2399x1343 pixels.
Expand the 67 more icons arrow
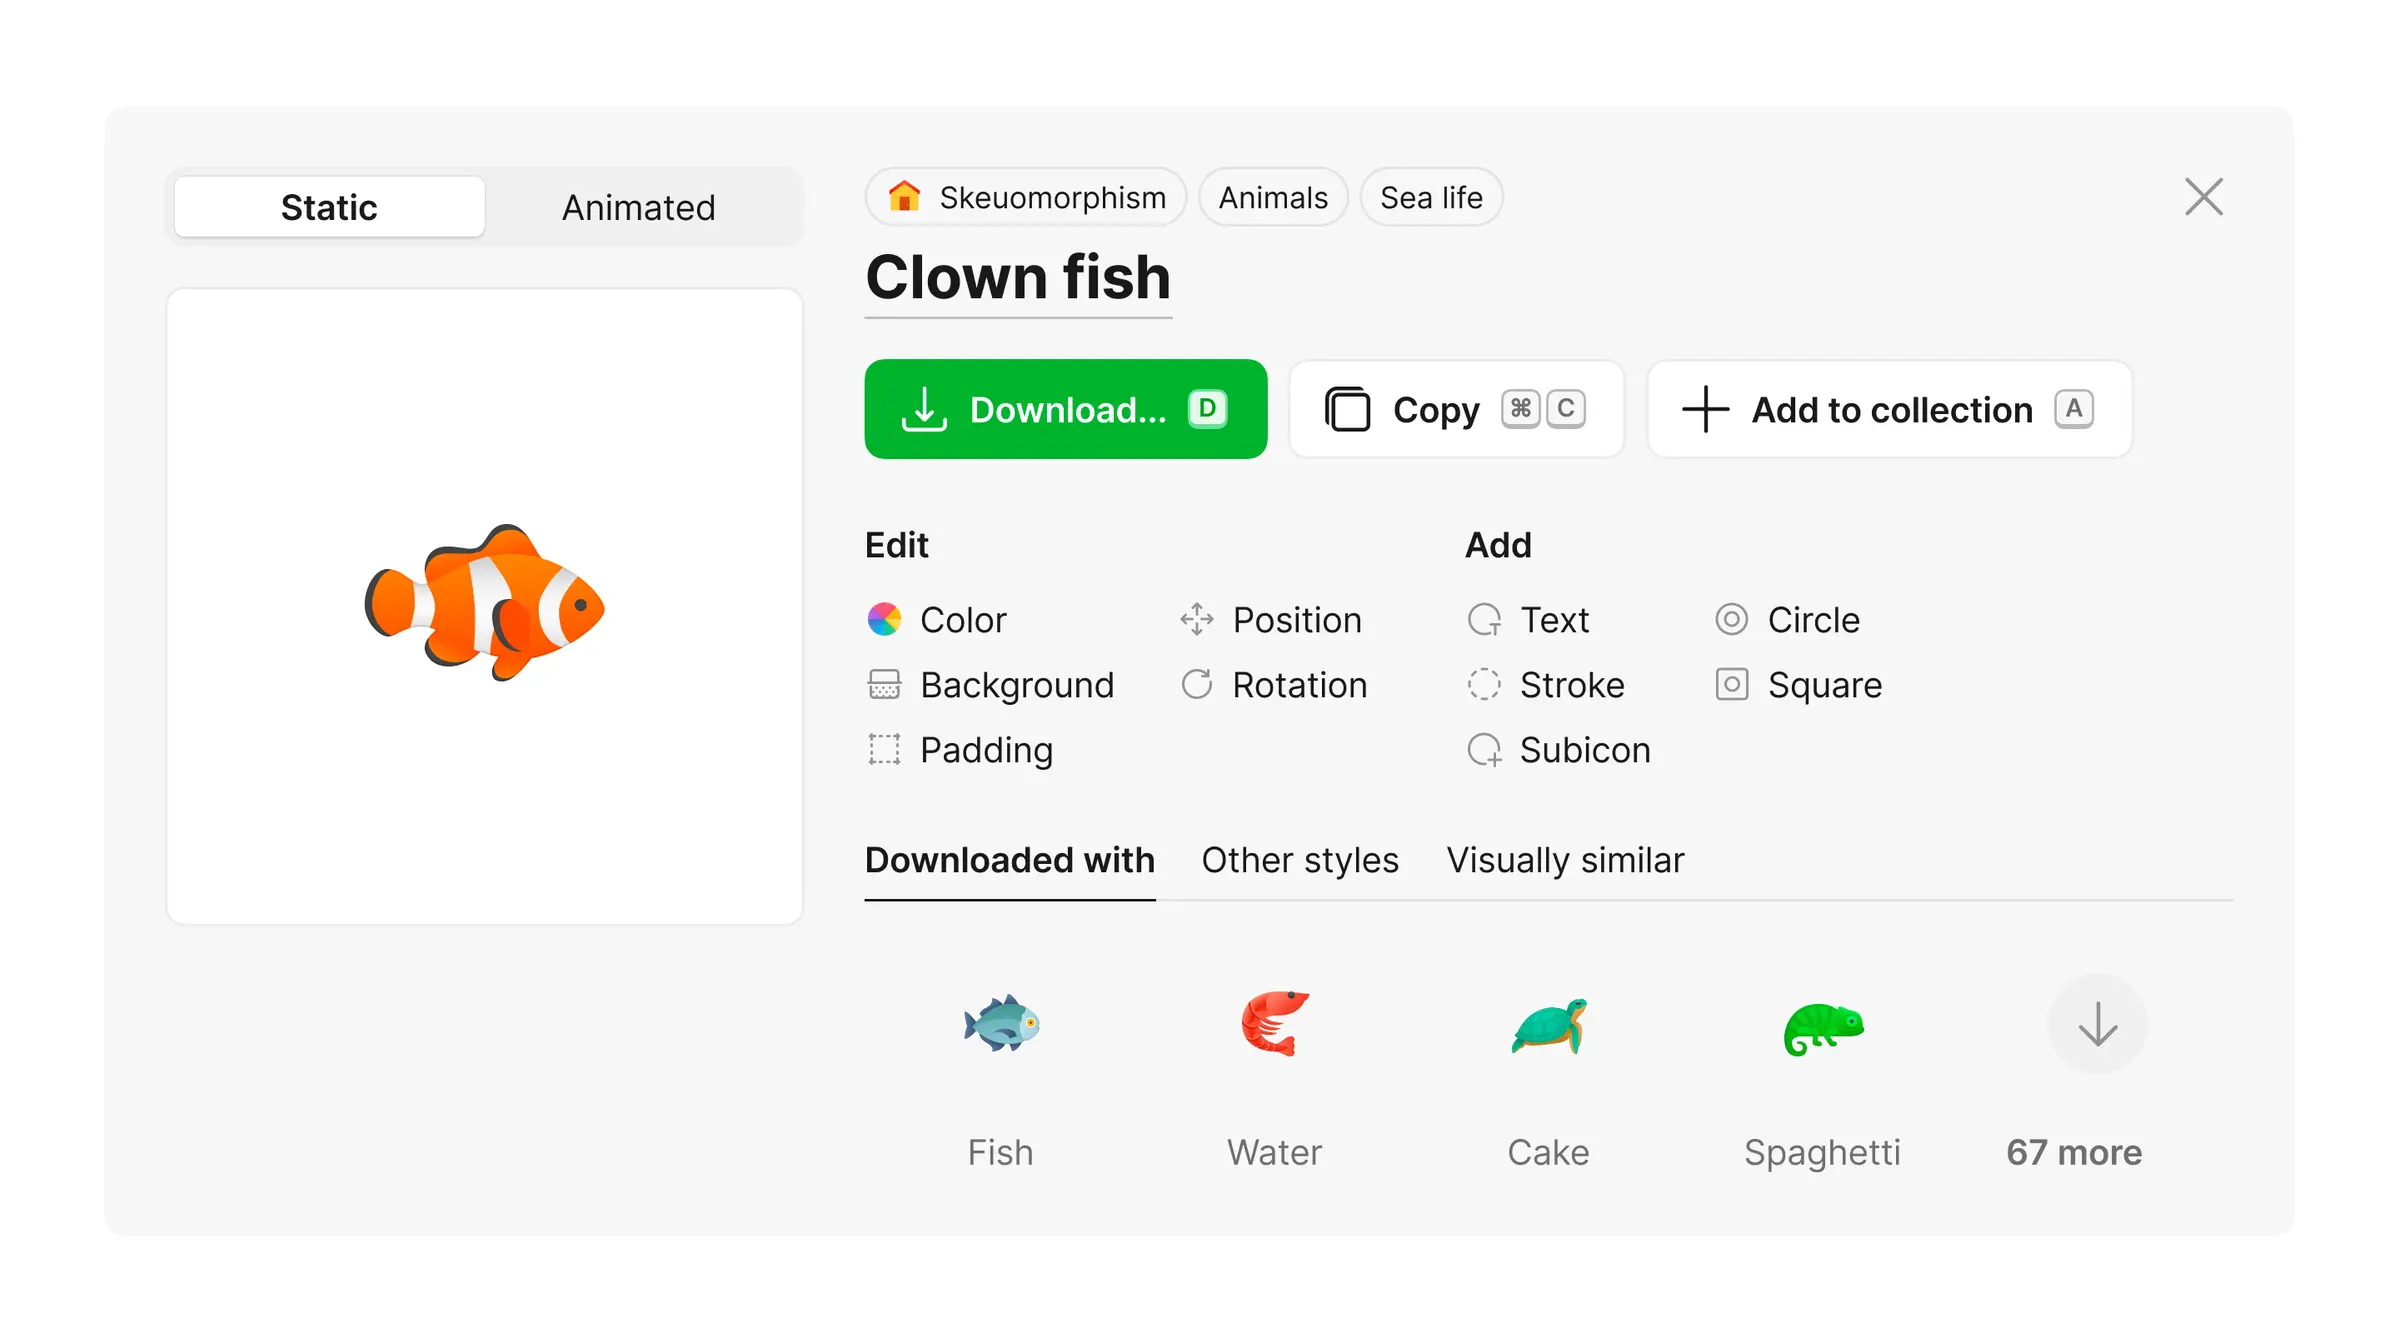click(2097, 1024)
